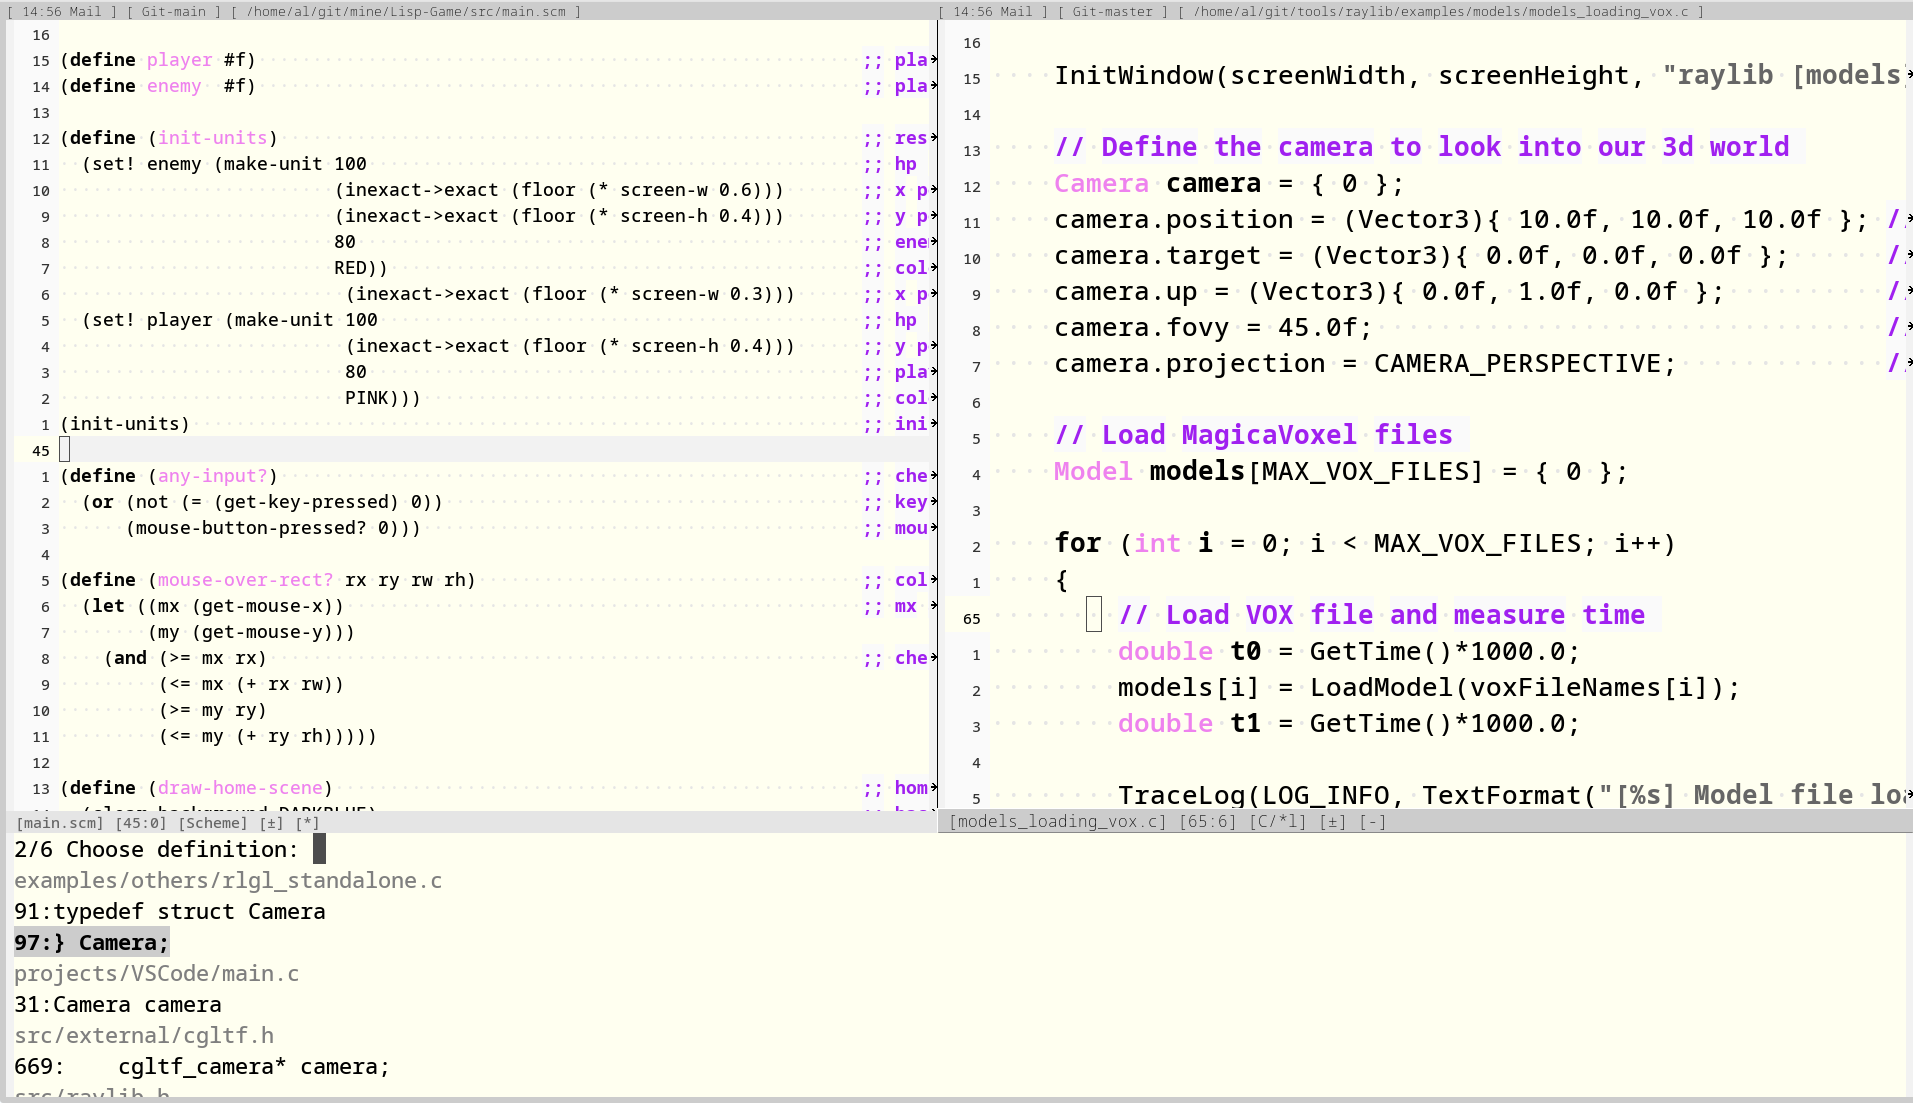This screenshot has height=1103, width=1913.
Task: Place cursor in the Choose definition prompt
Action: (x=318, y=849)
